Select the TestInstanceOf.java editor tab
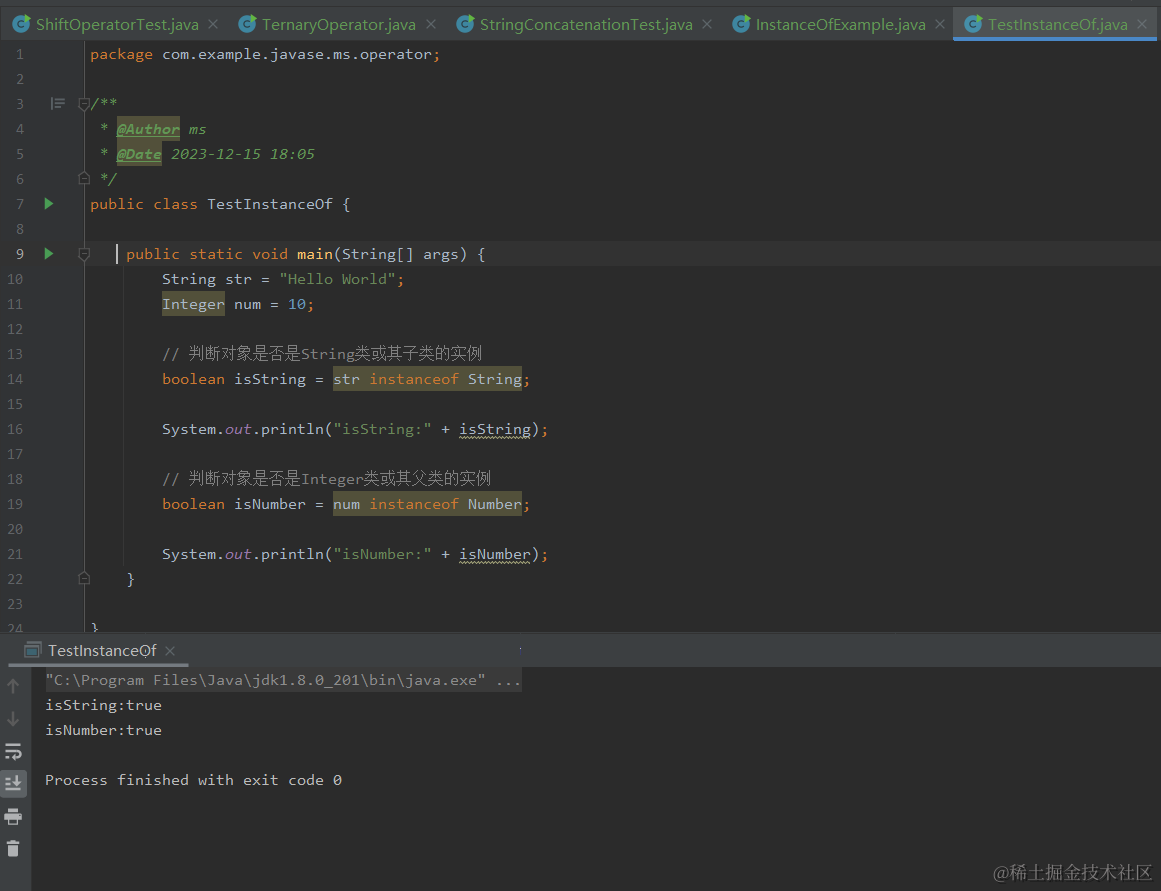This screenshot has height=891, width=1161. point(1057,24)
